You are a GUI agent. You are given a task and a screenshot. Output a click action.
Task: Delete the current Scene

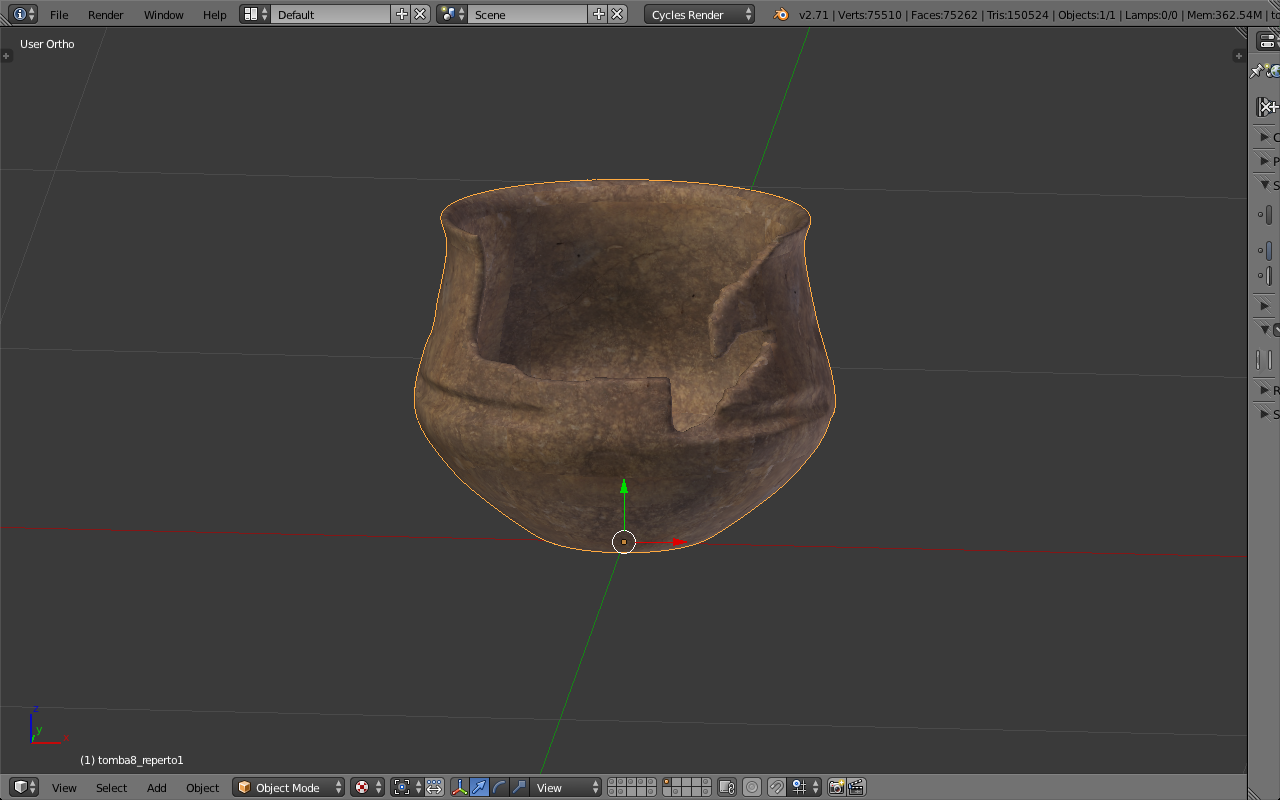[617, 14]
